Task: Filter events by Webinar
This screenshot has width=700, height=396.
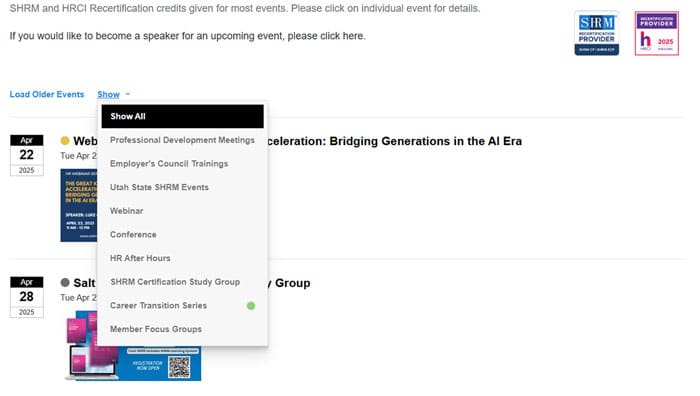Action: 183,211
